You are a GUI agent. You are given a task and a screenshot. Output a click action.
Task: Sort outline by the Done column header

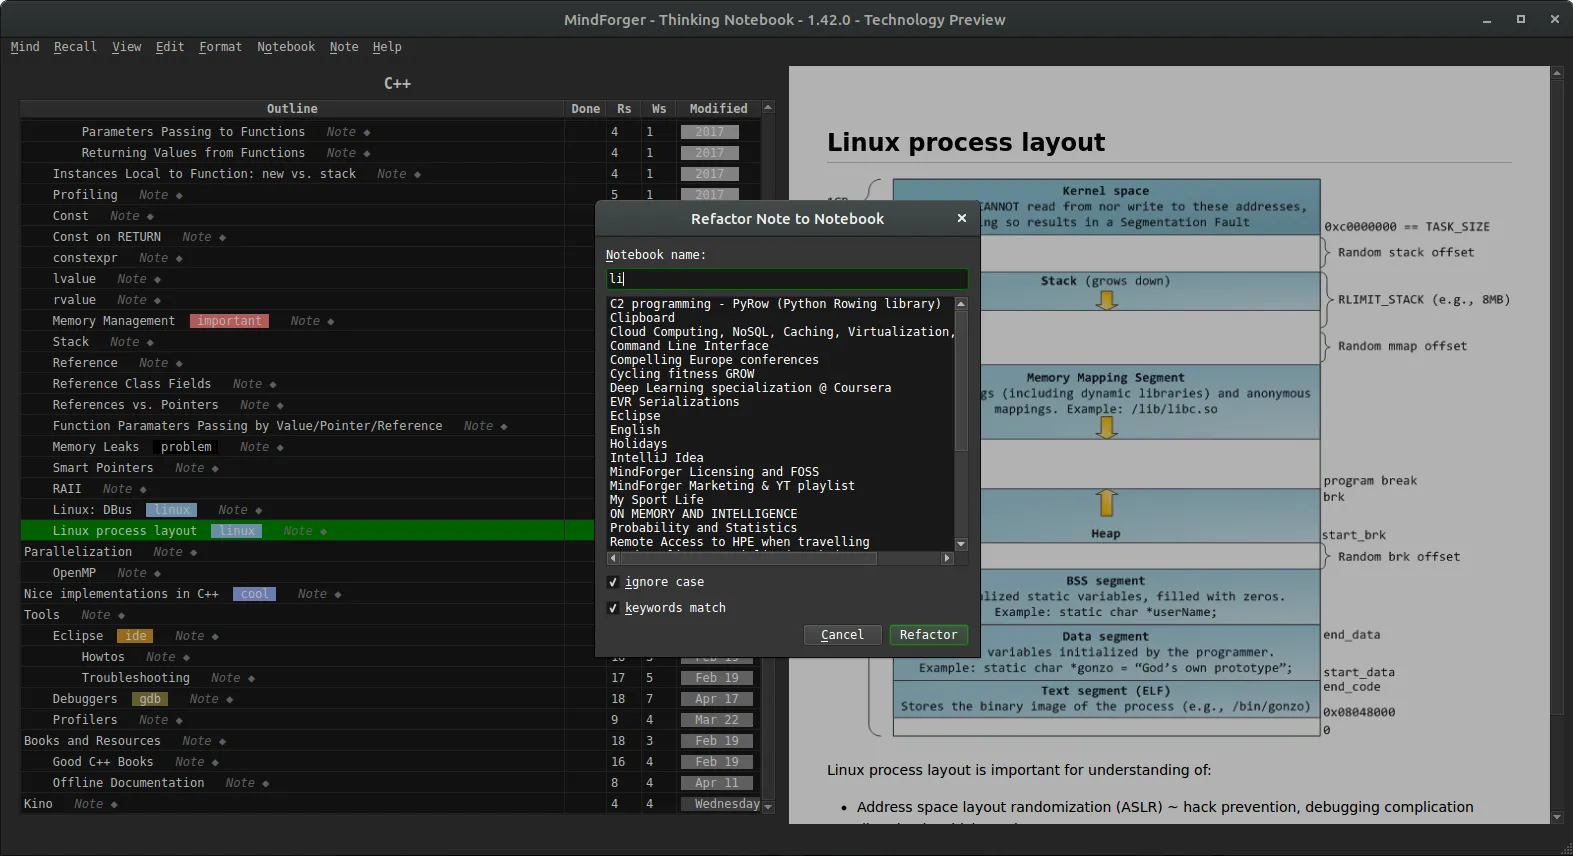[585, 108]
